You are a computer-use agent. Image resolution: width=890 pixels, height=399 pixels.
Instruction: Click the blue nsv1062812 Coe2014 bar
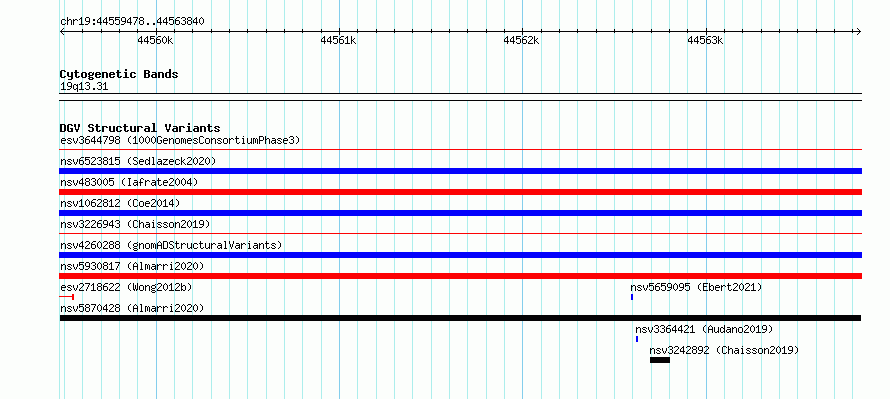461,213
